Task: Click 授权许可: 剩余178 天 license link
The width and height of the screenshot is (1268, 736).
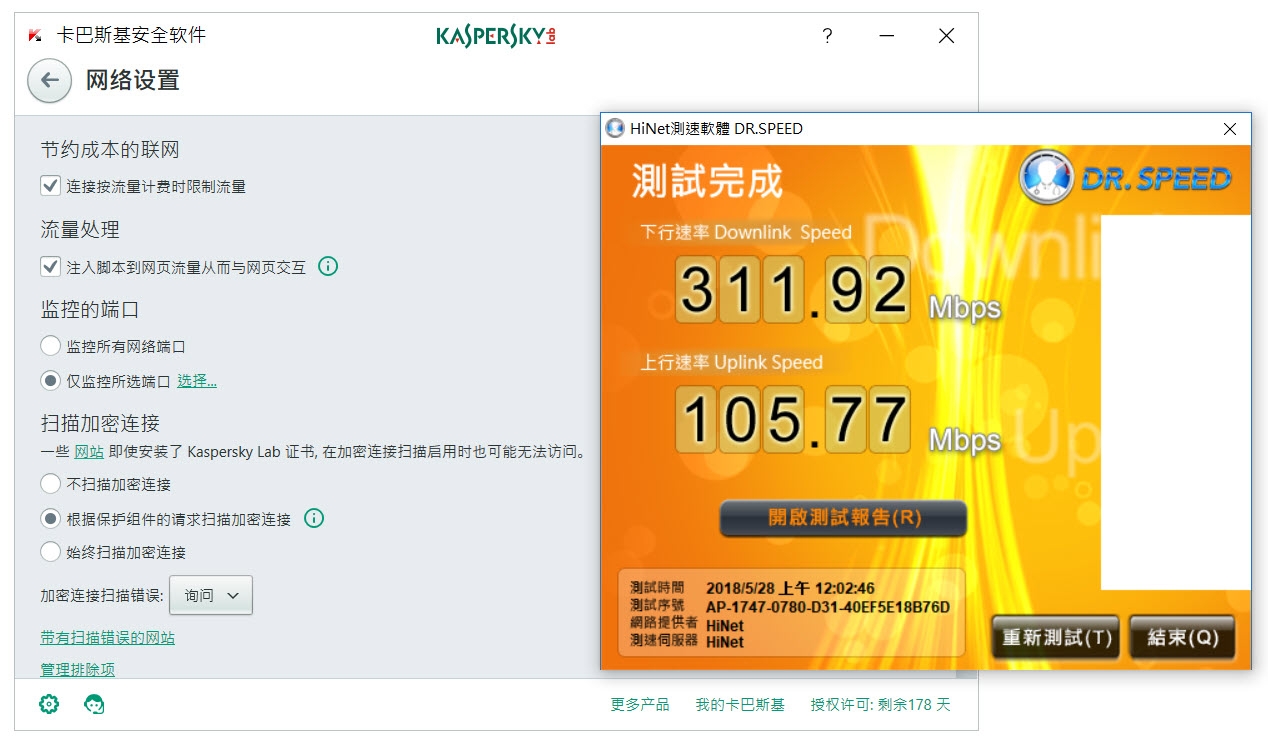Action: pyautogui.click(x=880, y=704)
